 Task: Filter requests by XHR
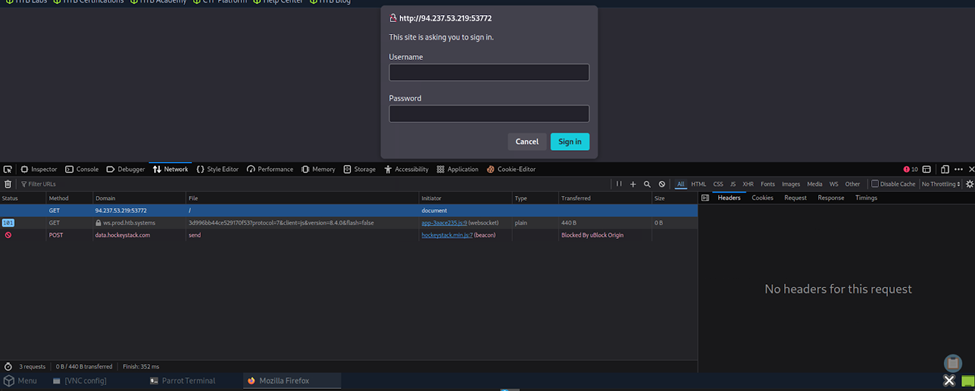pos(748,184)
